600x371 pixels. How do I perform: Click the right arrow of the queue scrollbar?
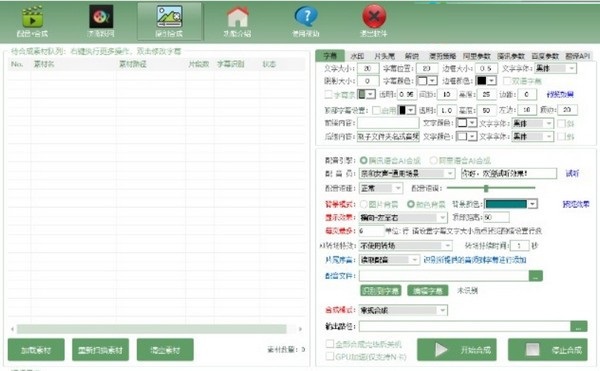pos(300,329)
